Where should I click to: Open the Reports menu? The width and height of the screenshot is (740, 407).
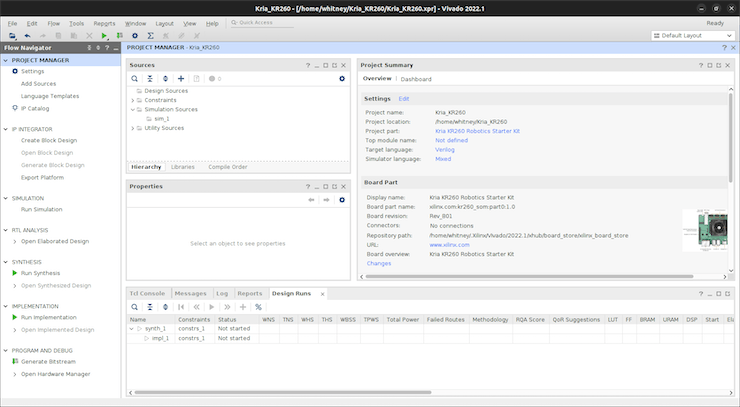point(104,22)
